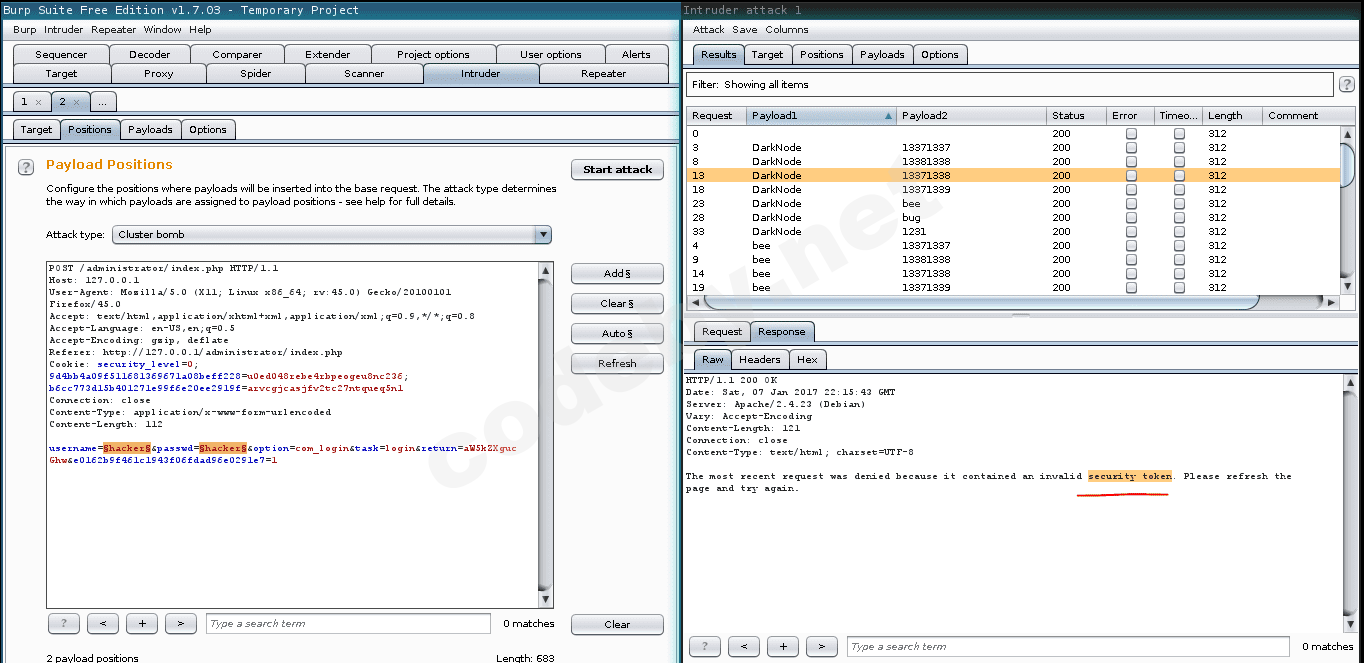Close Intruder attack tab 2

76,102
